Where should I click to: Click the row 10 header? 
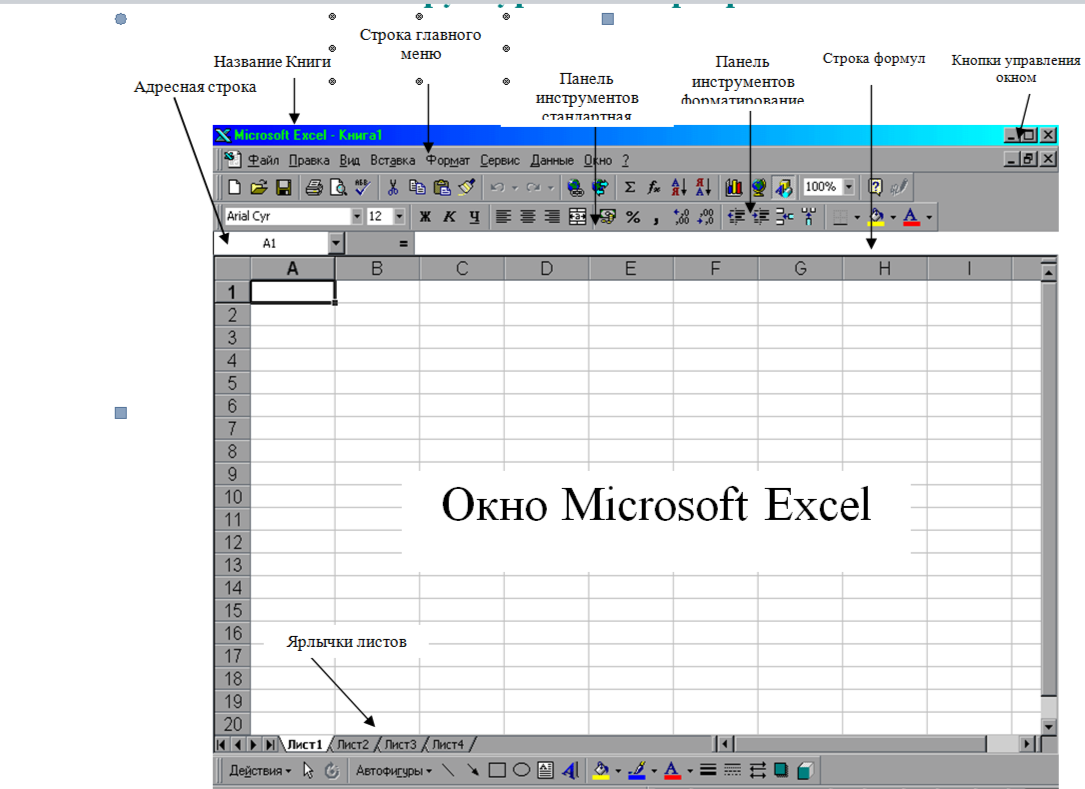pyautogui.click(x=232, y=497)
